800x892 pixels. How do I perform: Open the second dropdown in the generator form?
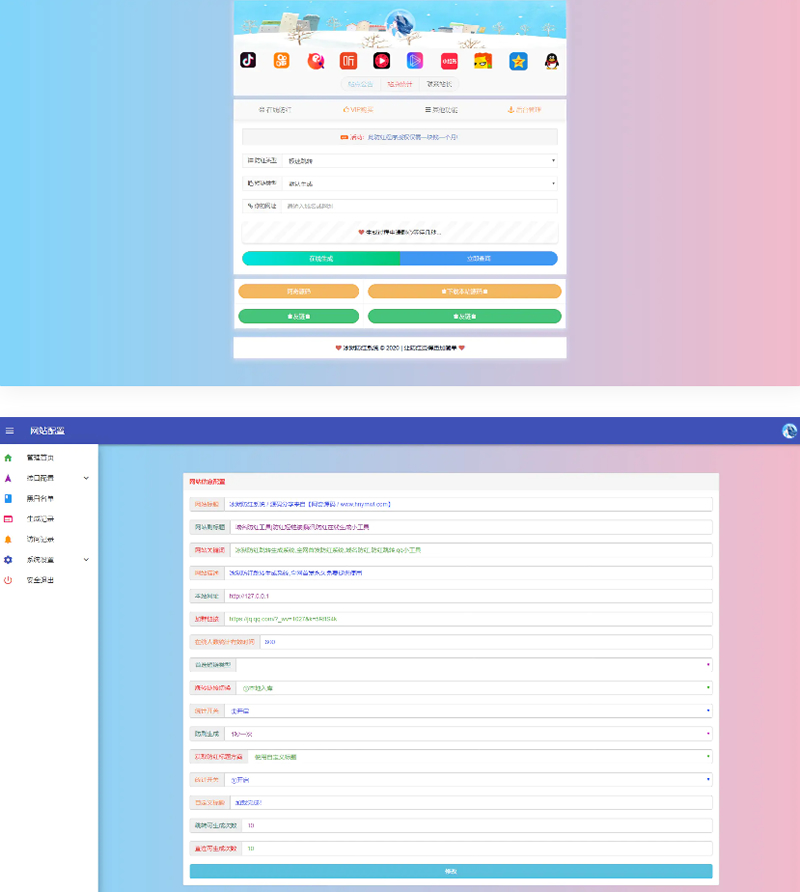pos(420,183)
